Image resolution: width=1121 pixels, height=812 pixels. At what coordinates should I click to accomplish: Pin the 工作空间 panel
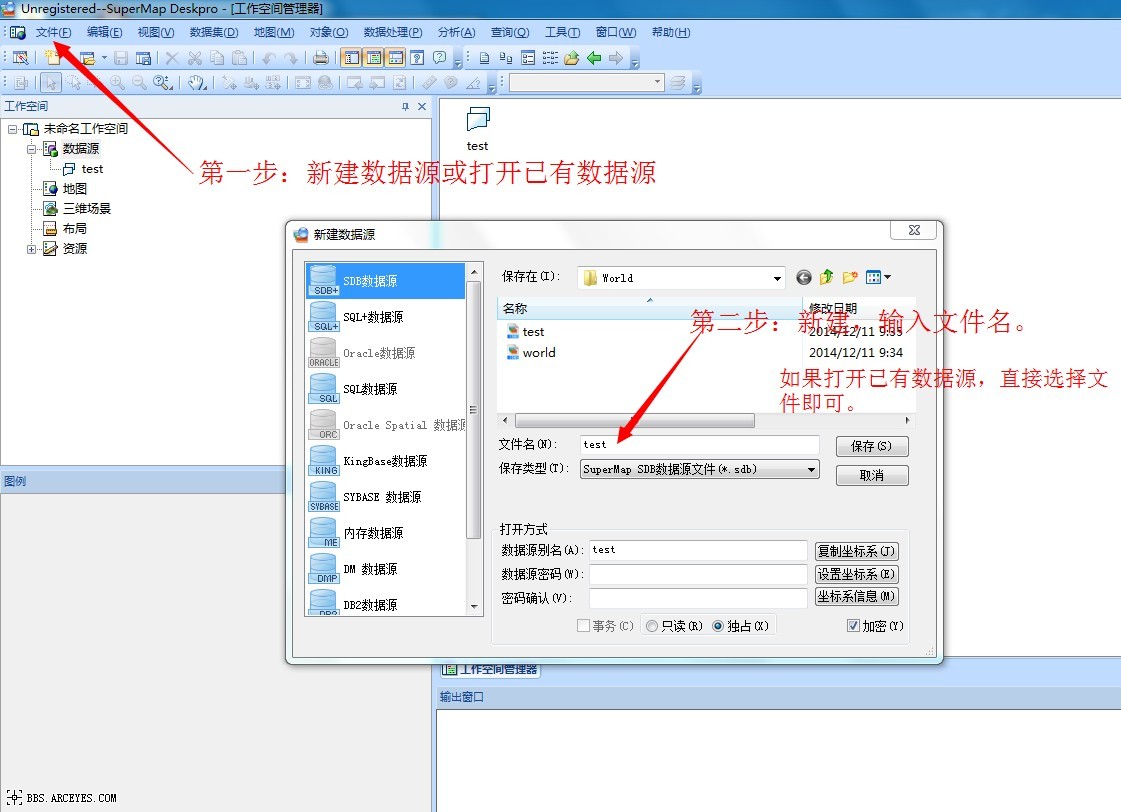pyautogui.click(x=405, y=107)
